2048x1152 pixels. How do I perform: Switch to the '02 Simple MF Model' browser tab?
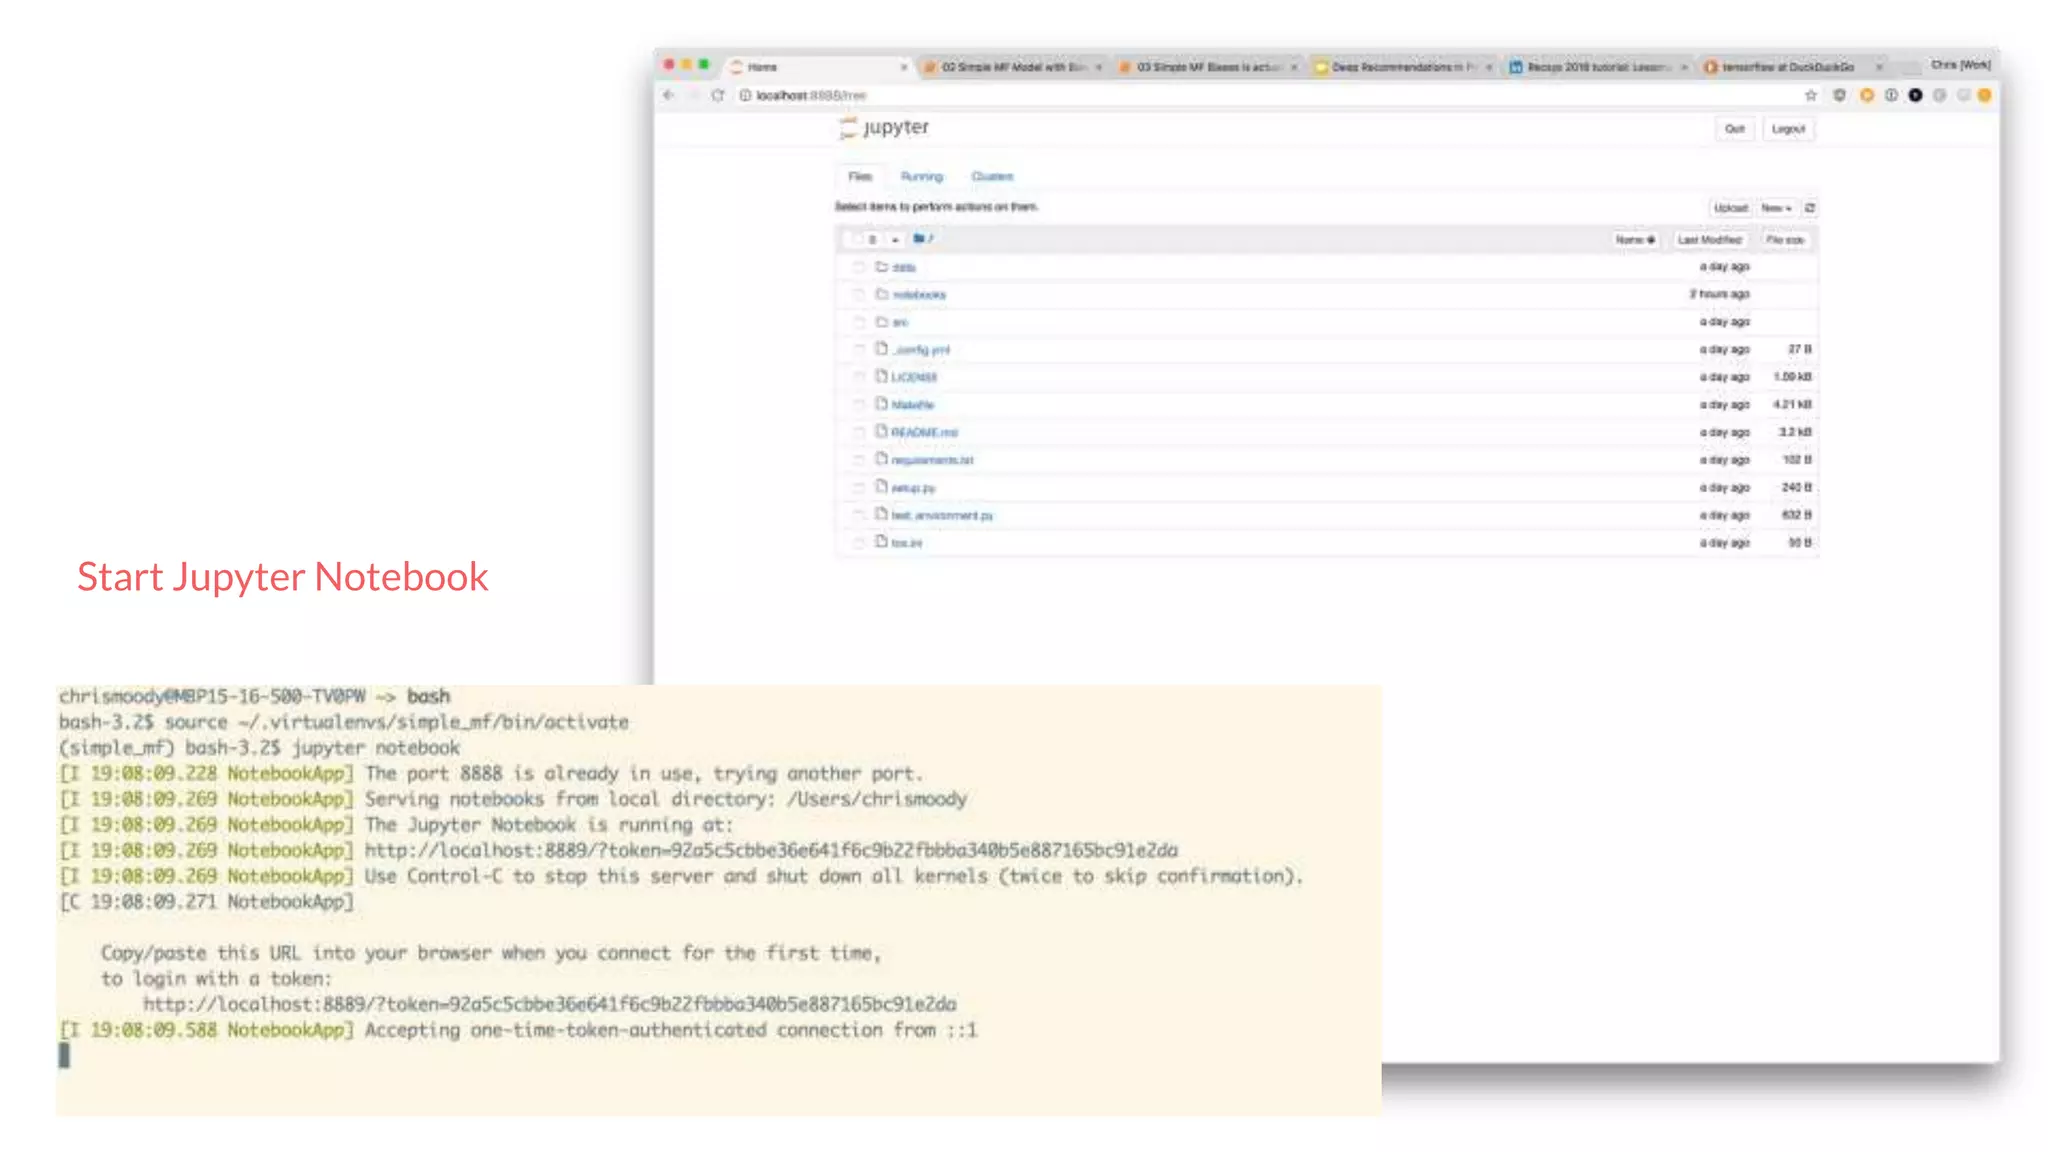[x=1012, y=67]
